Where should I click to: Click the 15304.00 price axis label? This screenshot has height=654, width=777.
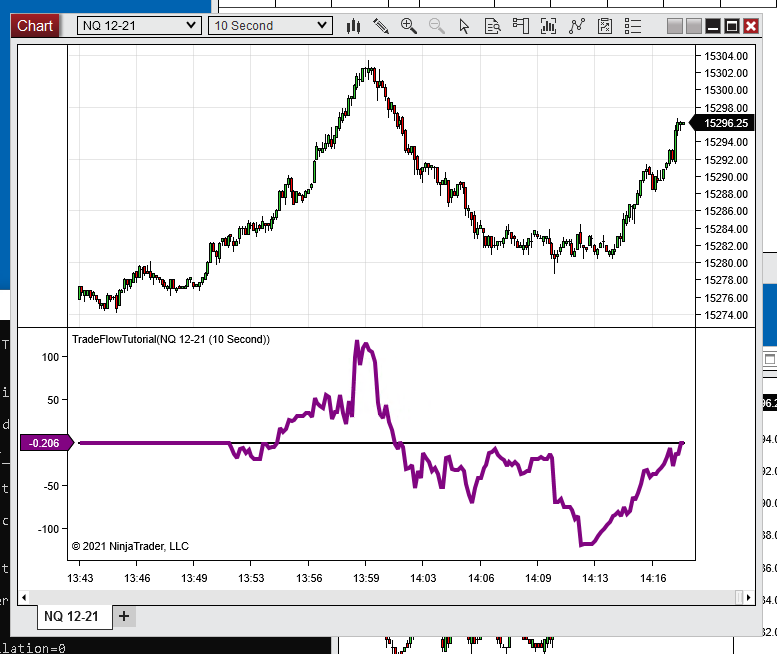[x=726, y=56]
